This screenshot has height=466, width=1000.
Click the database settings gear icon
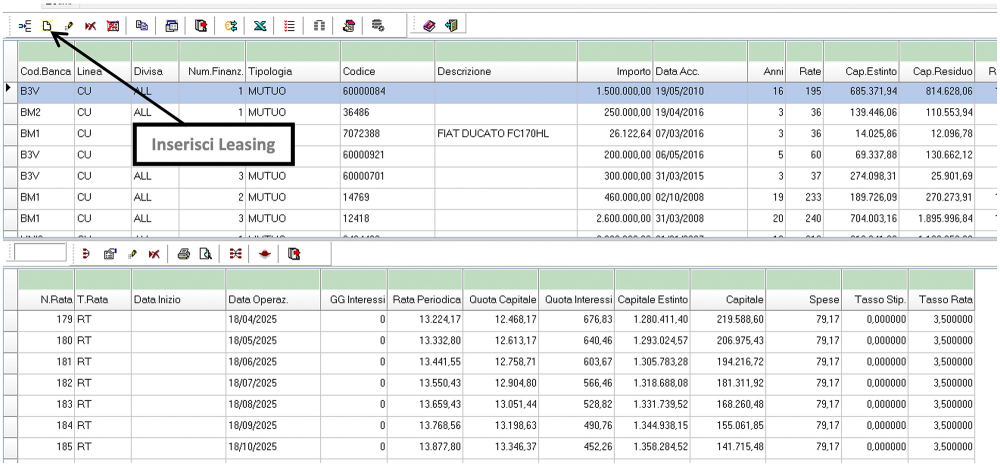[378, 26]
